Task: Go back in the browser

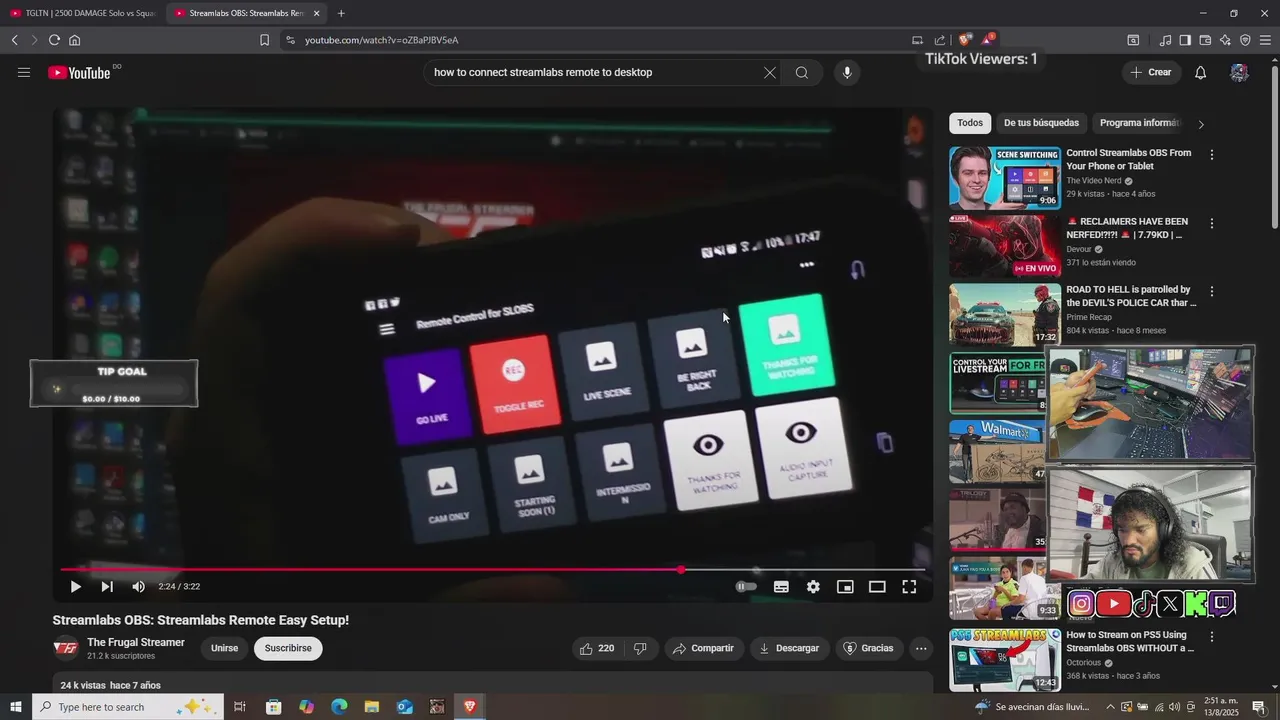Action: (x=14, y=40)
